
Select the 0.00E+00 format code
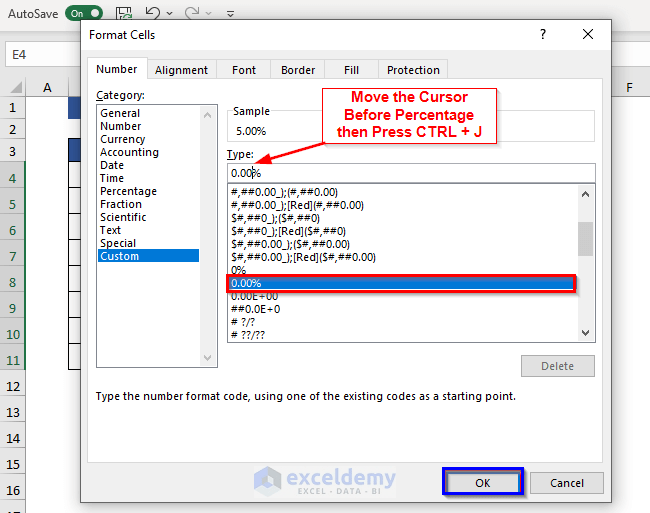(x=403, y=296)
